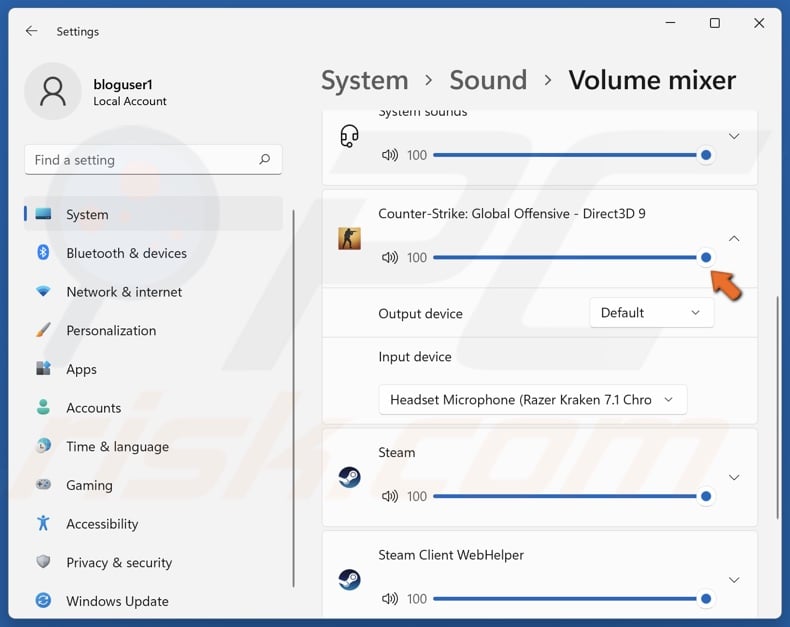This screenshot has width=790, height=627.
Task: Open the Output device Default dropdown
Action: 651,312
